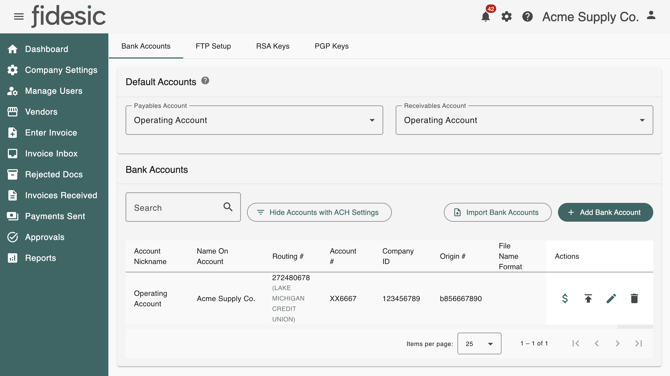The height and width of the screenshot is (376, 670).
Task: Open the Payables Account dropdown
Action: pos(254,120)
